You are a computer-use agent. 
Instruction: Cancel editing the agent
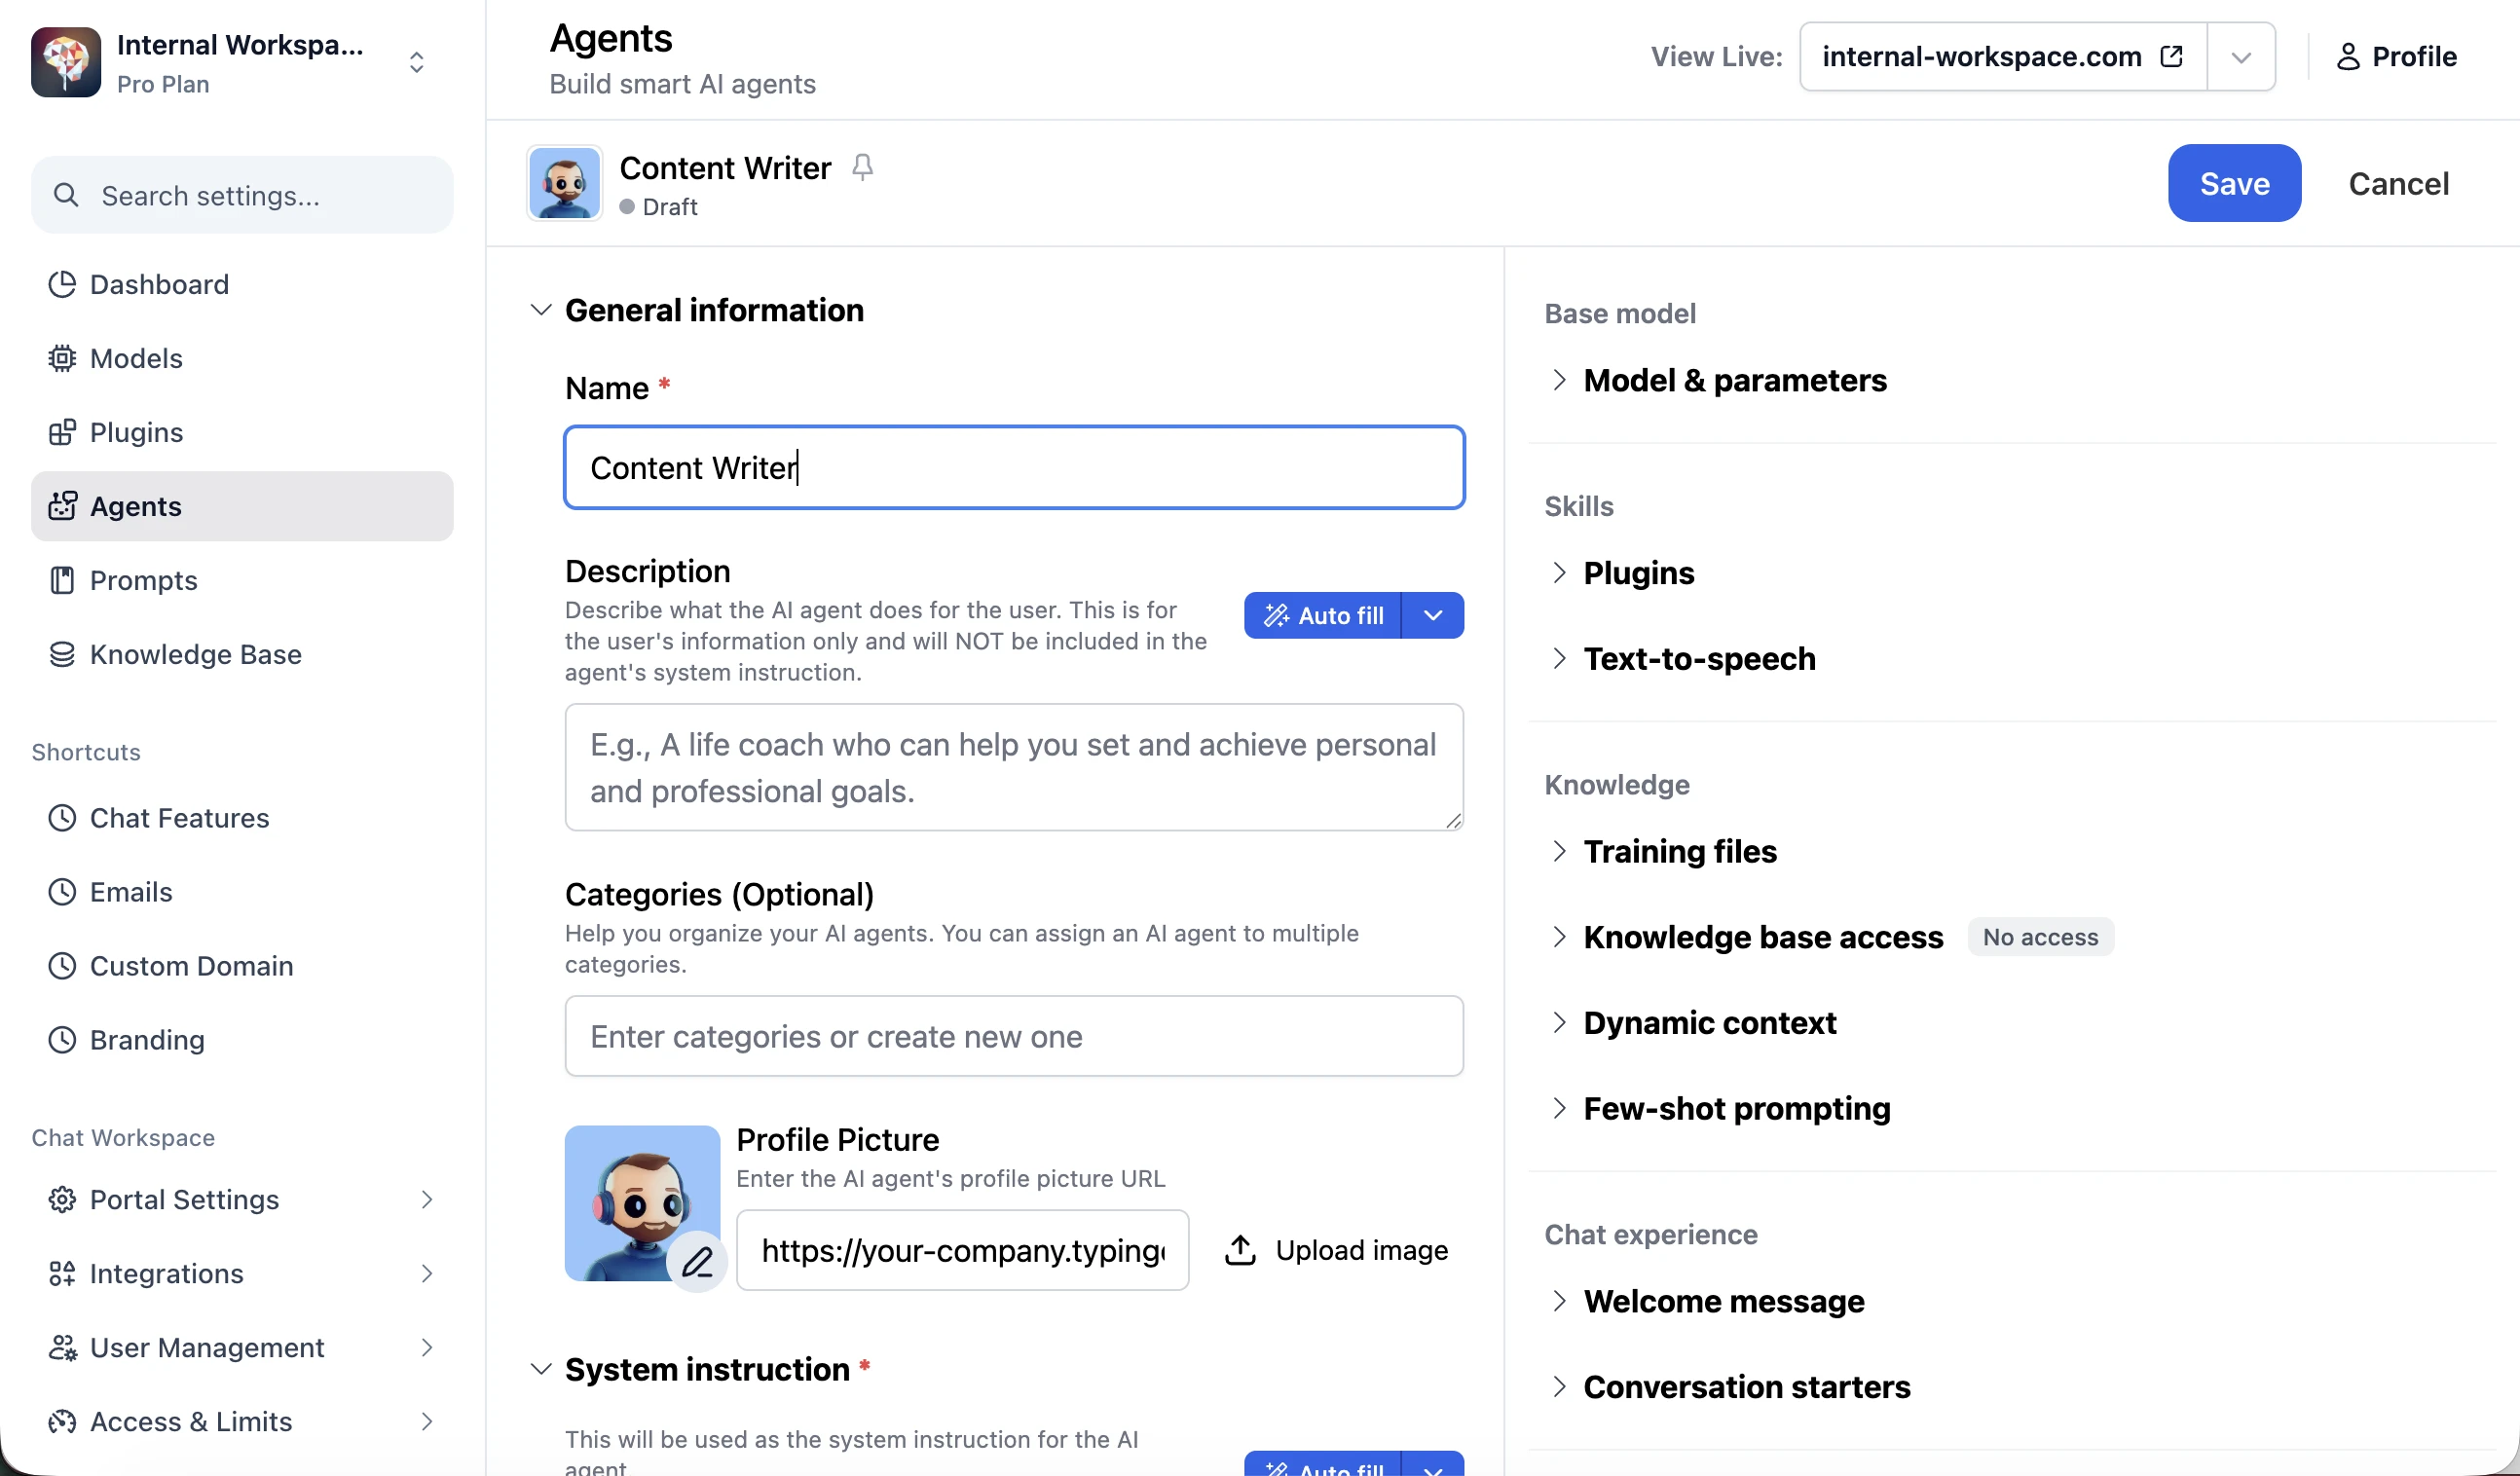2398,183
